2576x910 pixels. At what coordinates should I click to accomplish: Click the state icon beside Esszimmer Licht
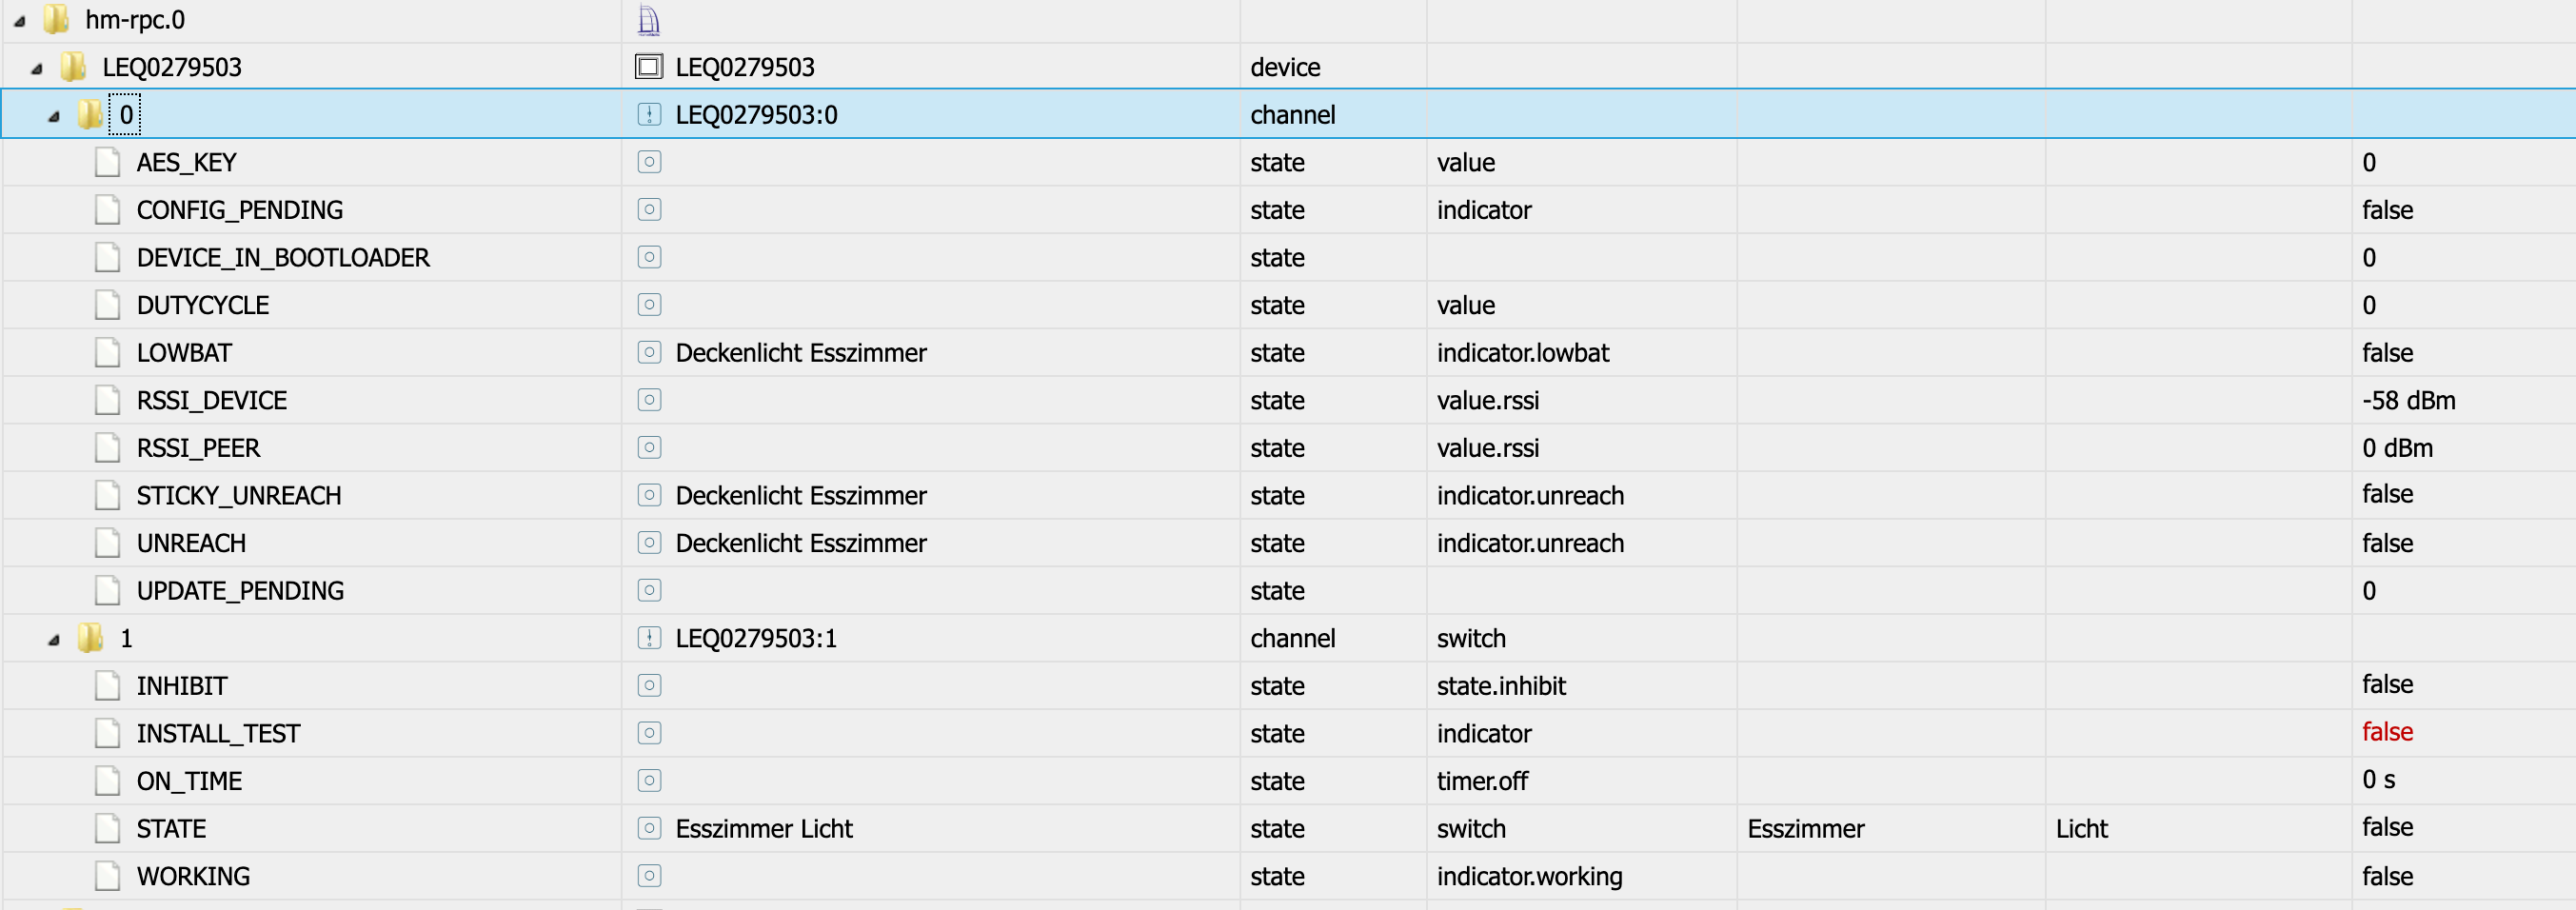click(x=649, y=828)
